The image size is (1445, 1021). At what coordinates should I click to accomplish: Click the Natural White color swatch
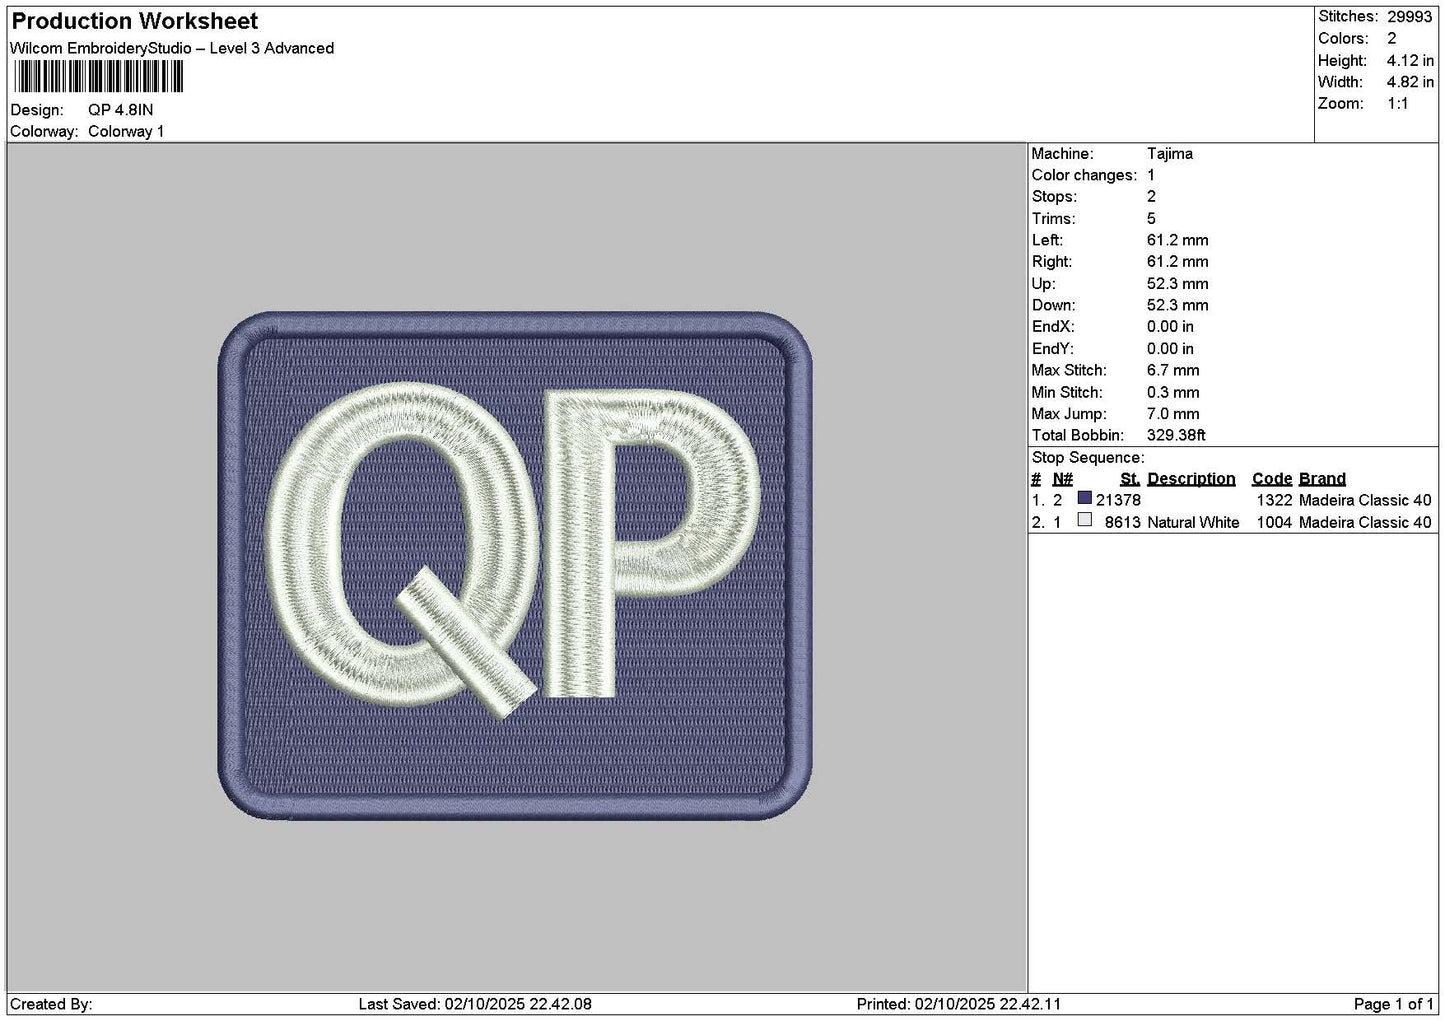point(1084,520)
